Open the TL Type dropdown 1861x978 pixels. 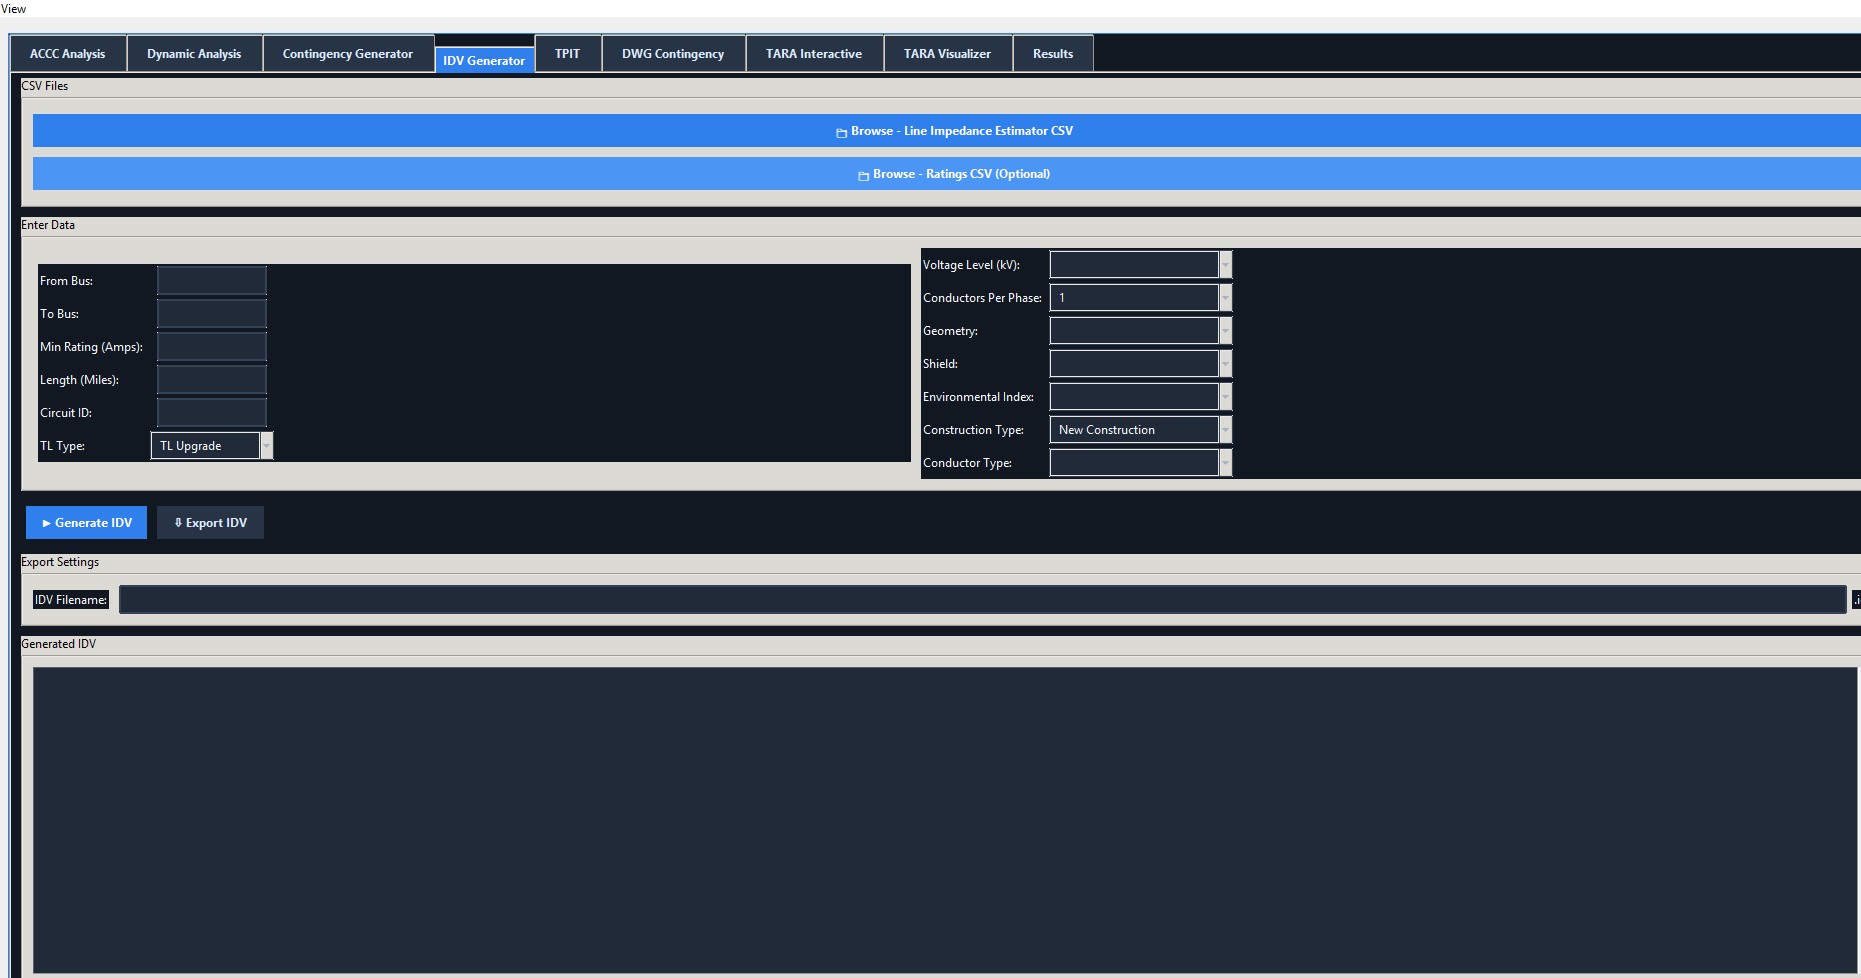click(212, 446)
